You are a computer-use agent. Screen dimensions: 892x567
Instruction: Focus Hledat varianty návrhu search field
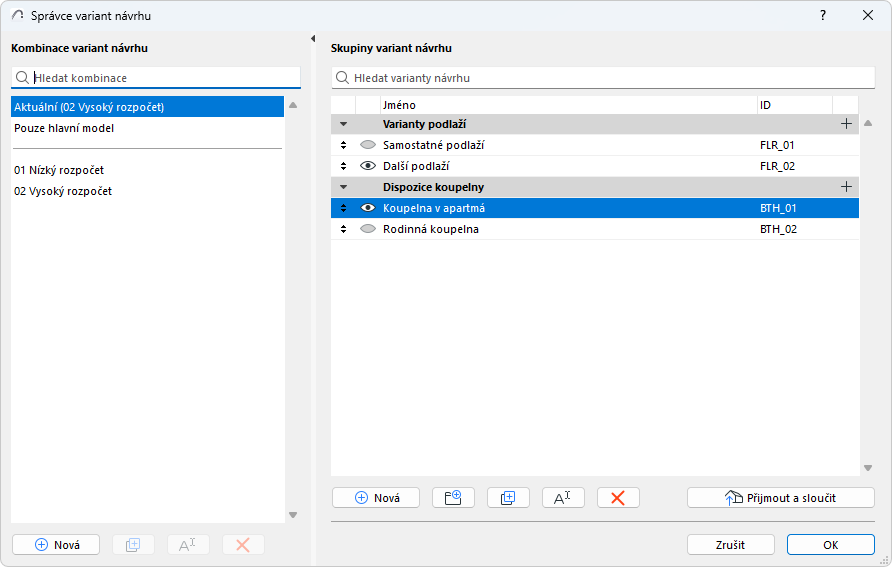pyautogui.click(x=603, y=78)
